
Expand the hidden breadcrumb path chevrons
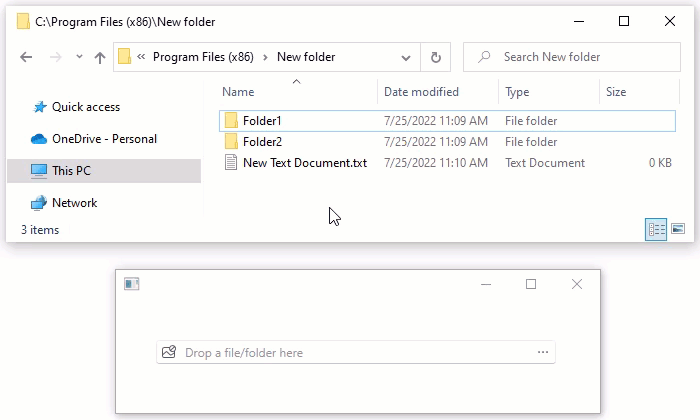click(x=141, y=57)
